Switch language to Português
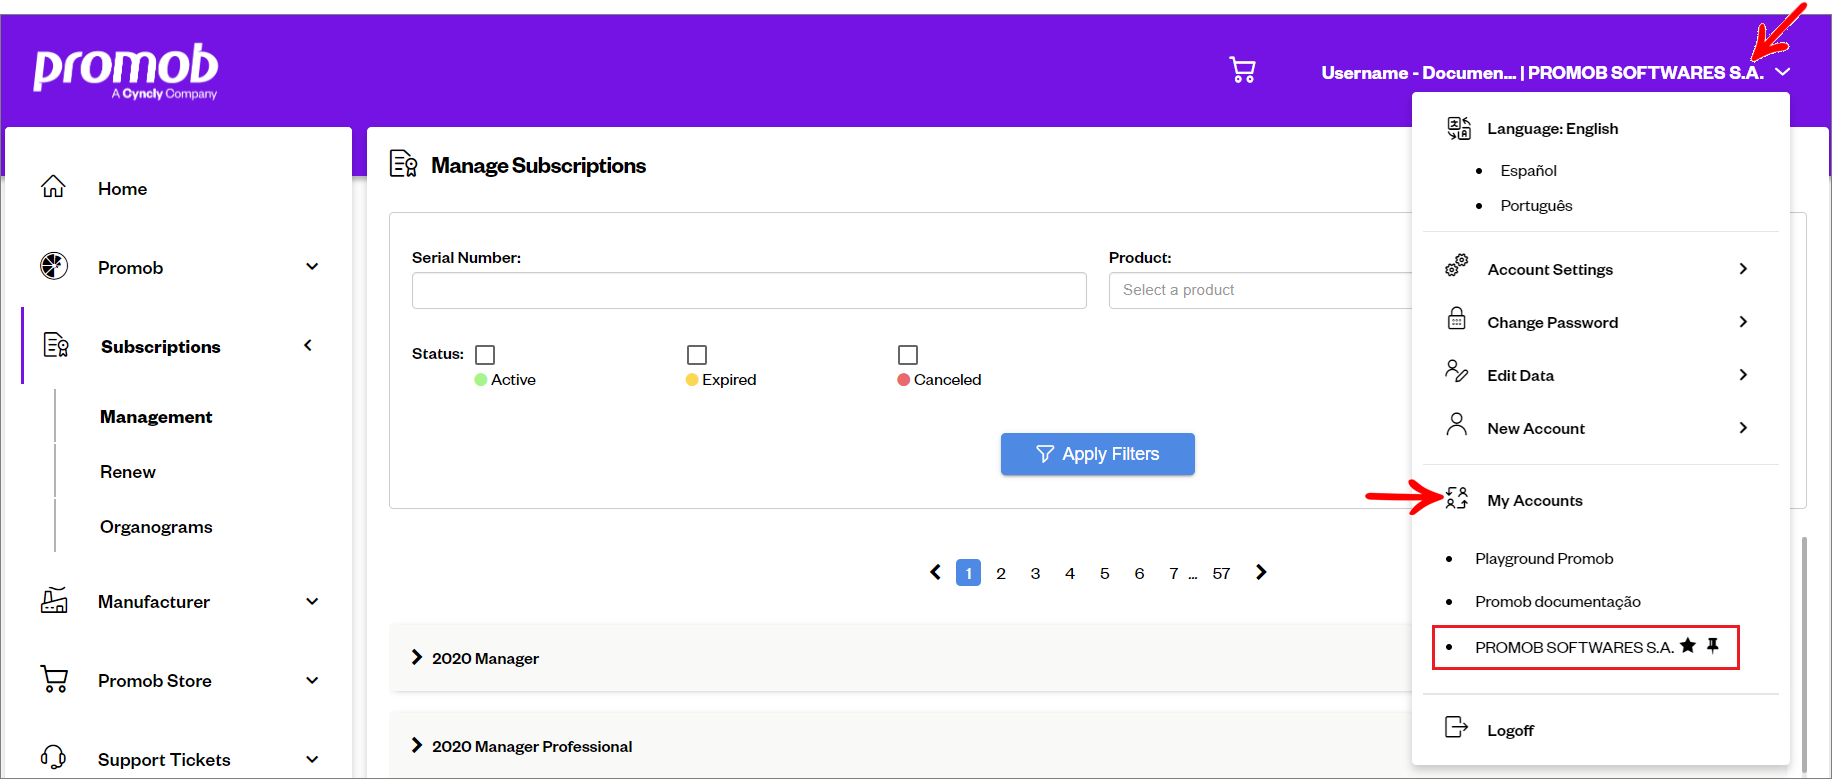This screenshot has height=779, width=1832. [1536, 206]
